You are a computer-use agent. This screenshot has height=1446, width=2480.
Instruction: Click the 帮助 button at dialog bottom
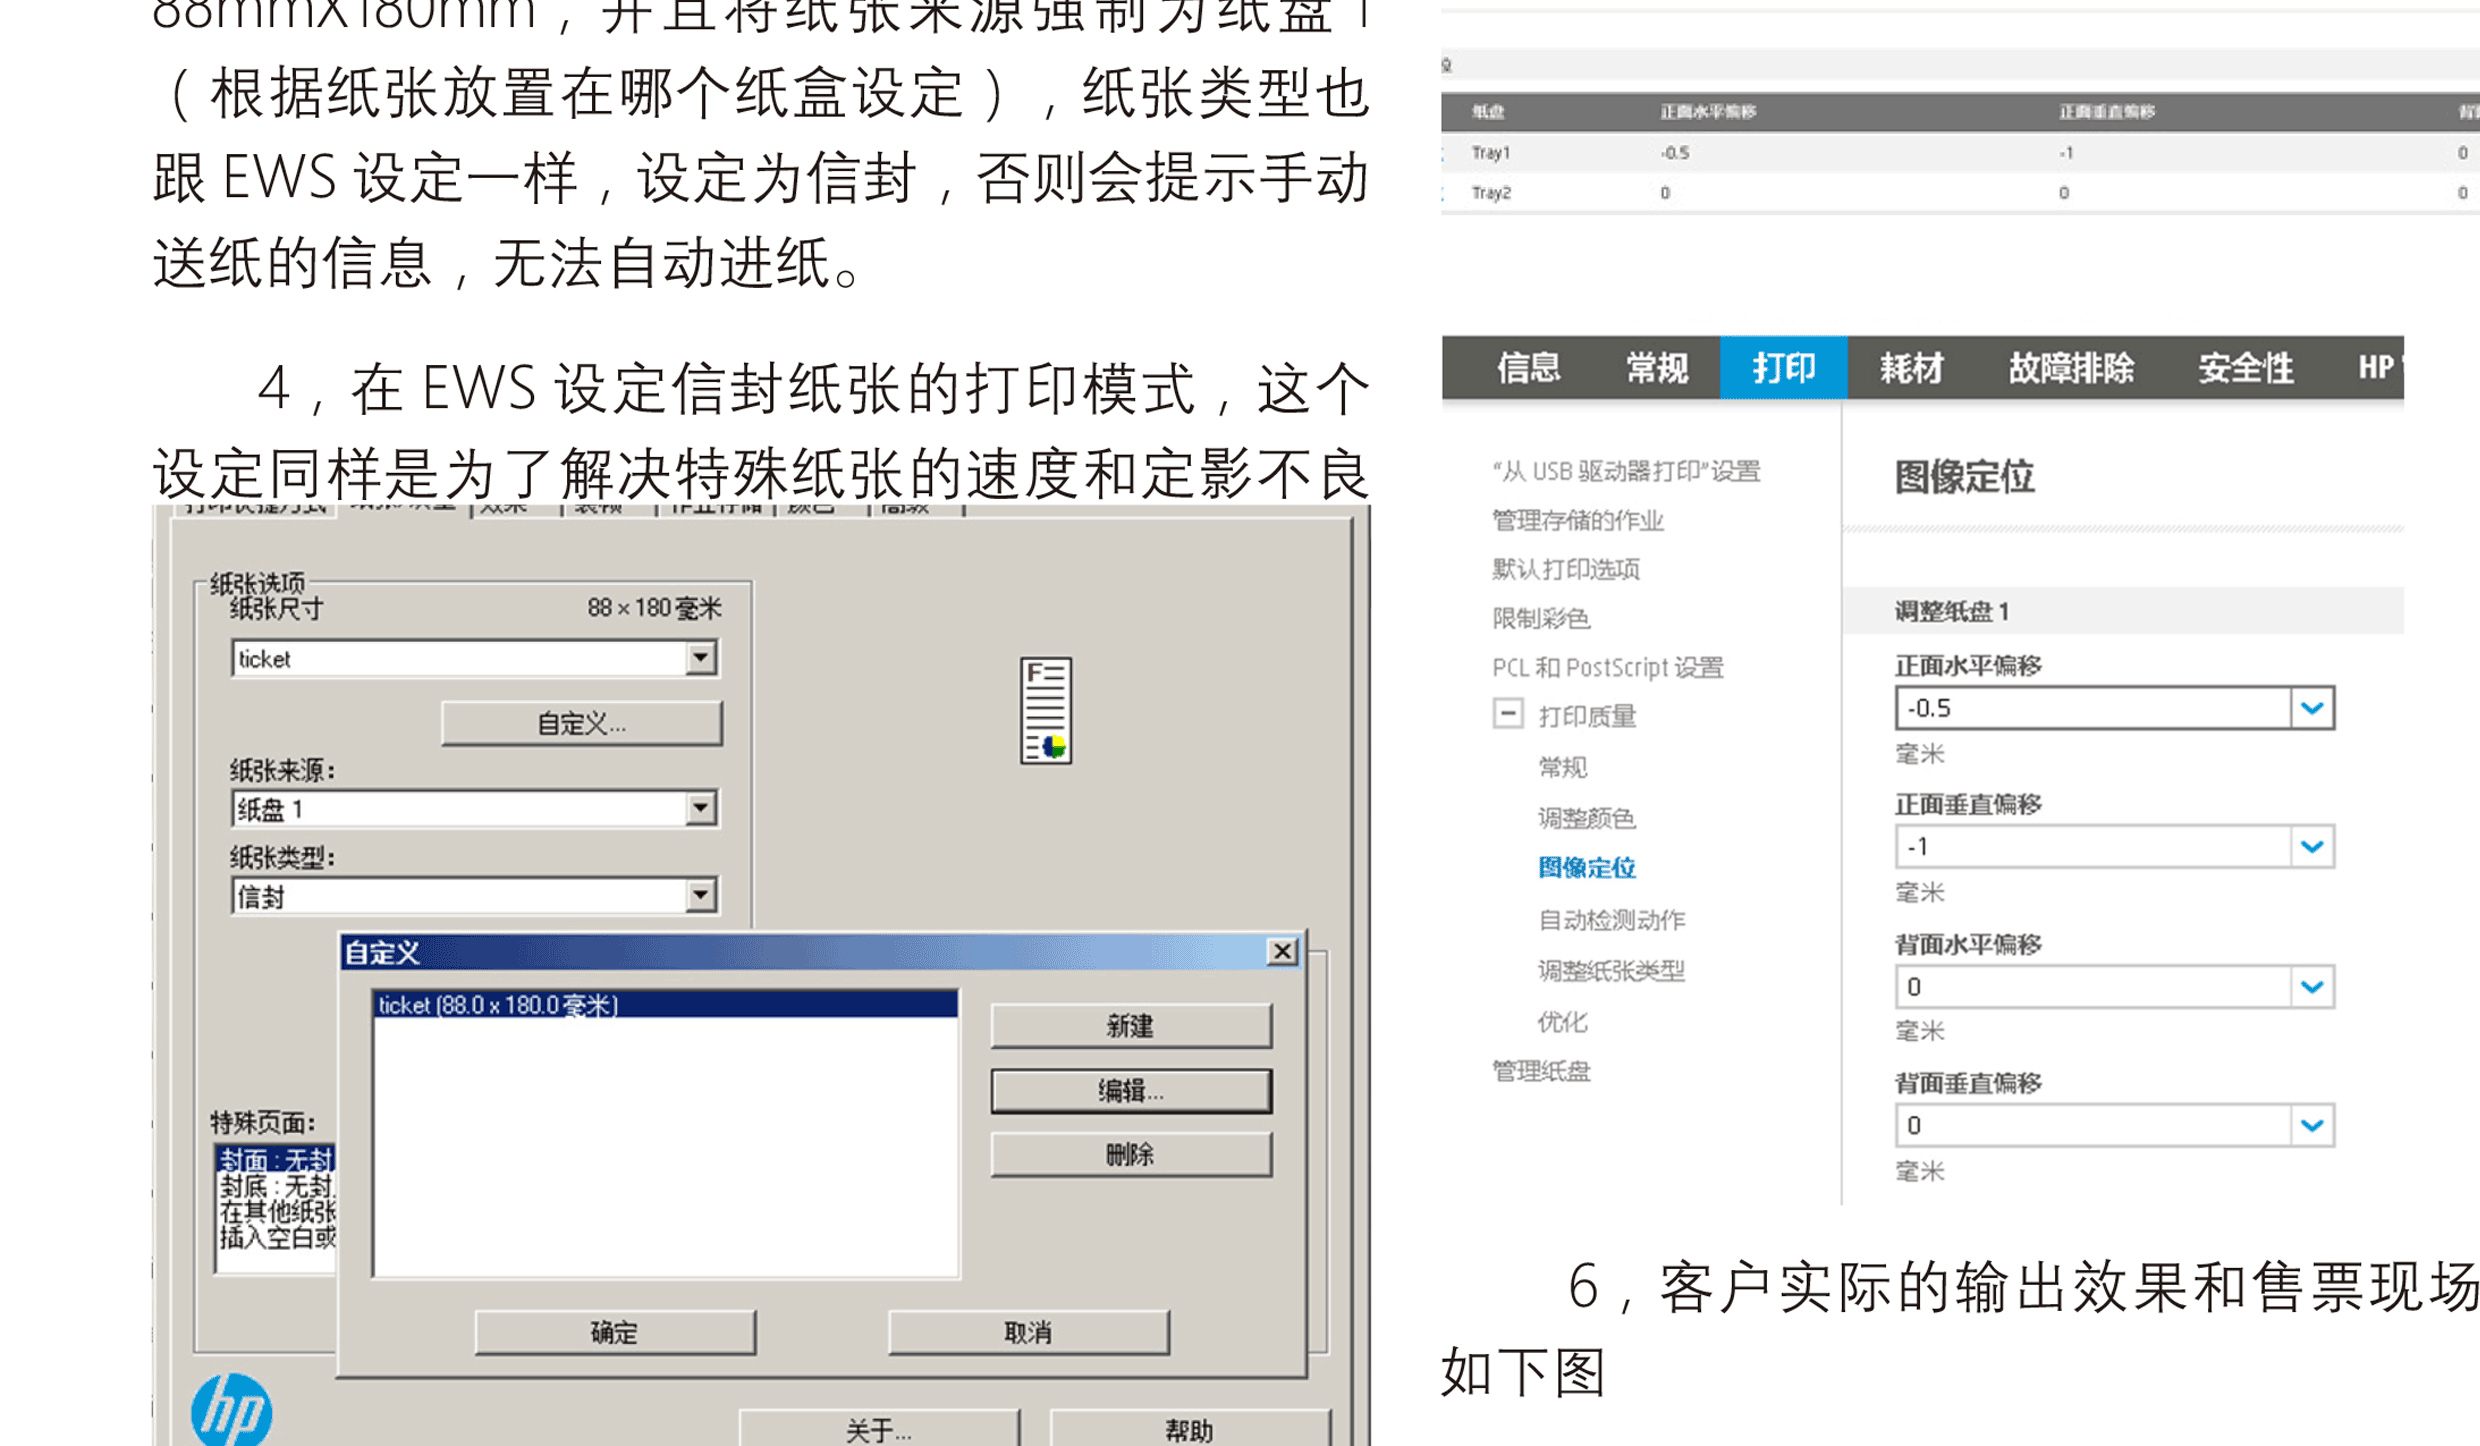coord(1190,1429)
